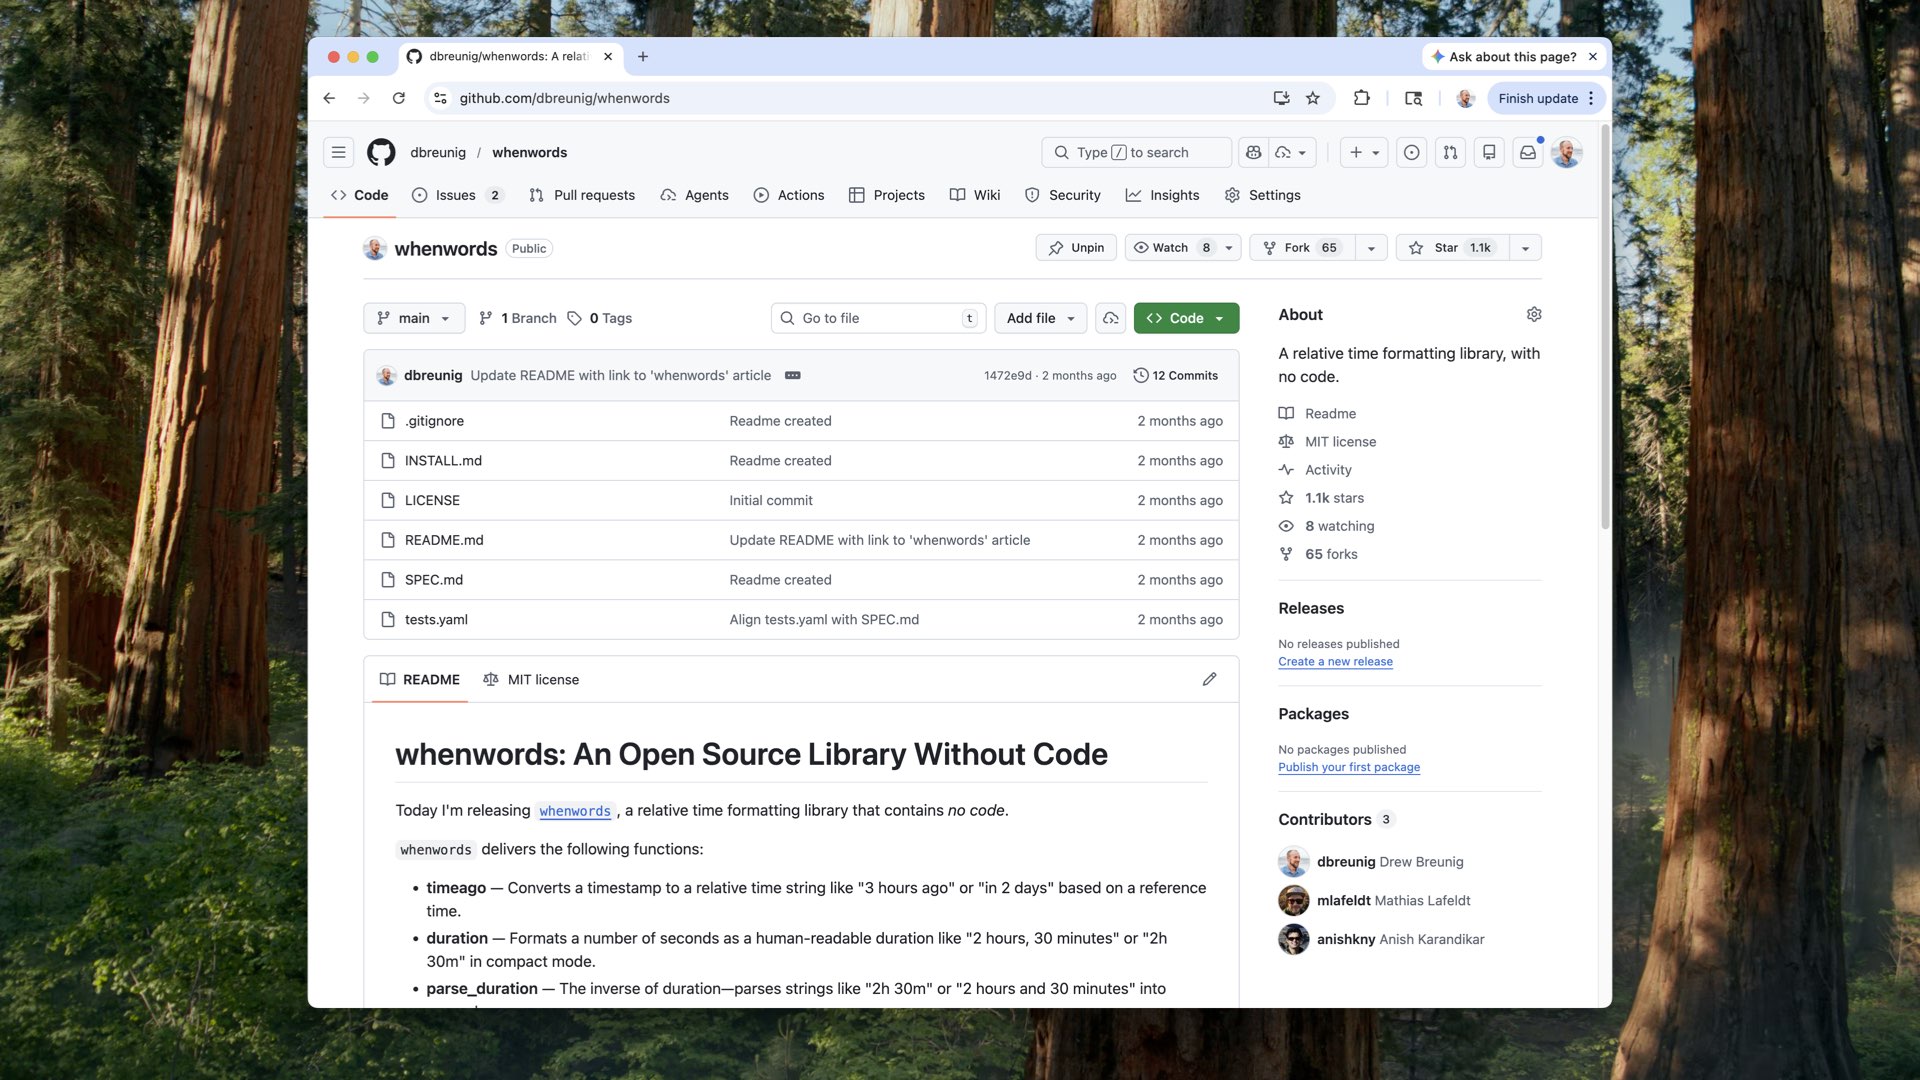Viewport: 1920px width, 1080px height.
Task: Open the notifications inbox icon
Action: (x=1527, y=152)
